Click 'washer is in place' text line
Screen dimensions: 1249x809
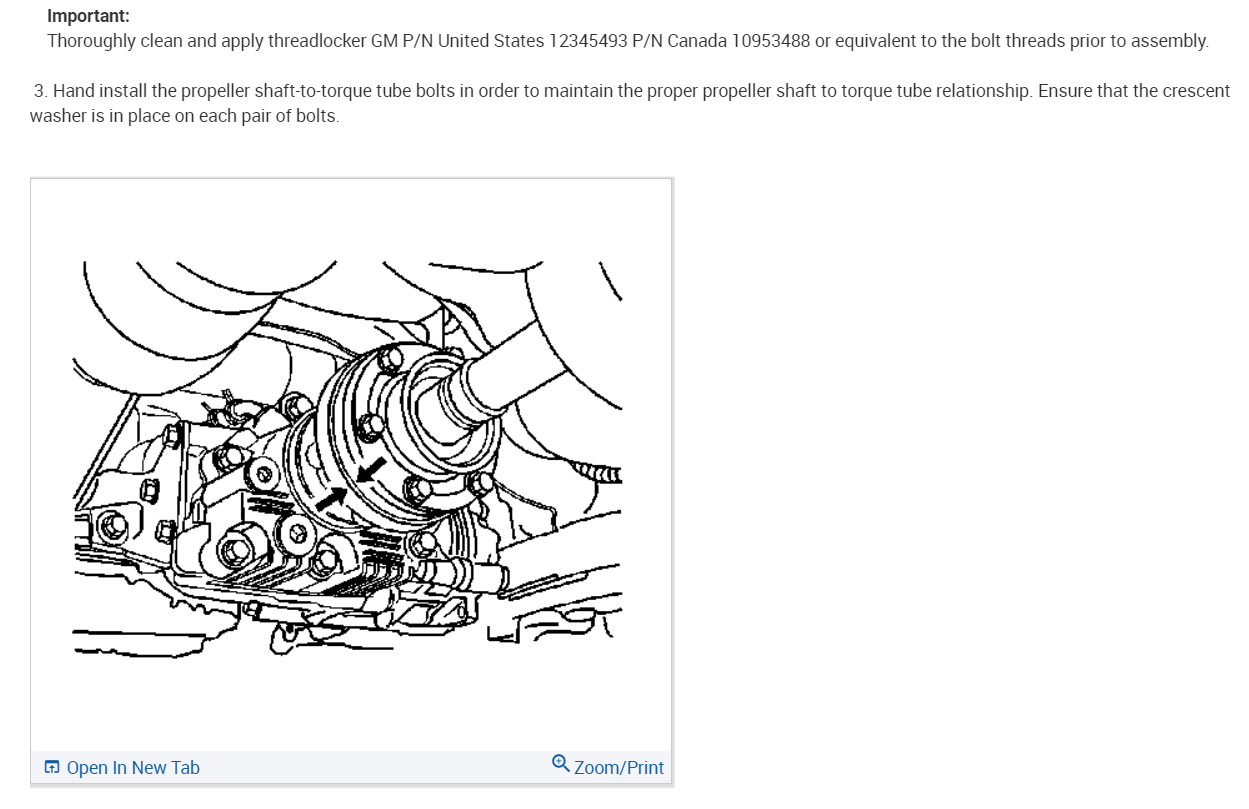pyautogui.click(x=97, y=115)
